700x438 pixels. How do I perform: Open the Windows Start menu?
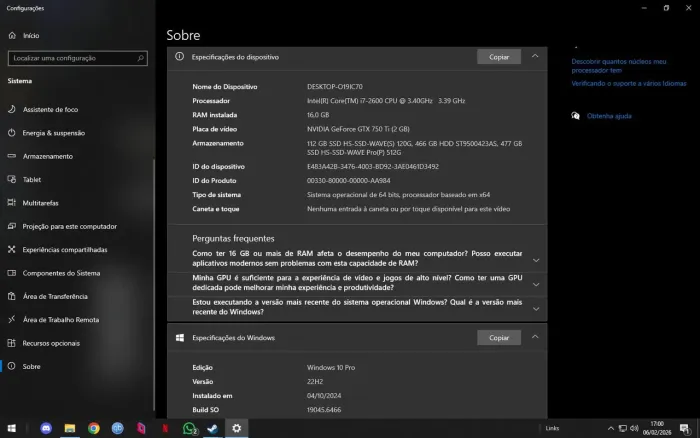pos(12,428)
